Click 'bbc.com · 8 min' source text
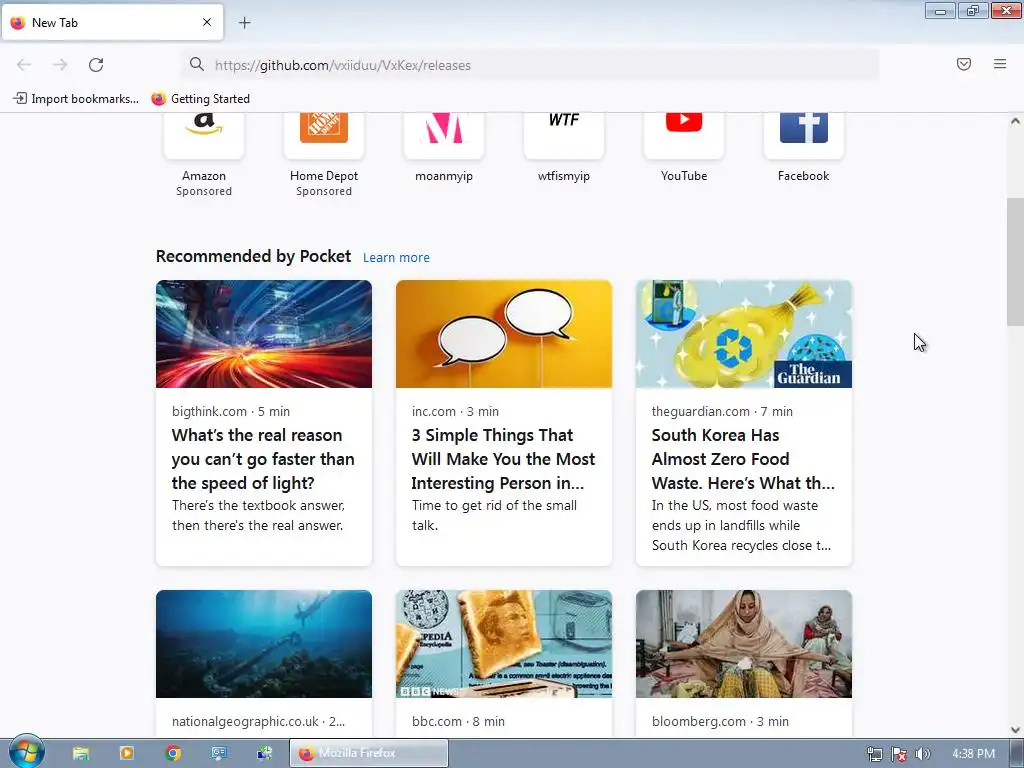The image size is (1024, 768). pyautogui.click(x=458, y=722)
